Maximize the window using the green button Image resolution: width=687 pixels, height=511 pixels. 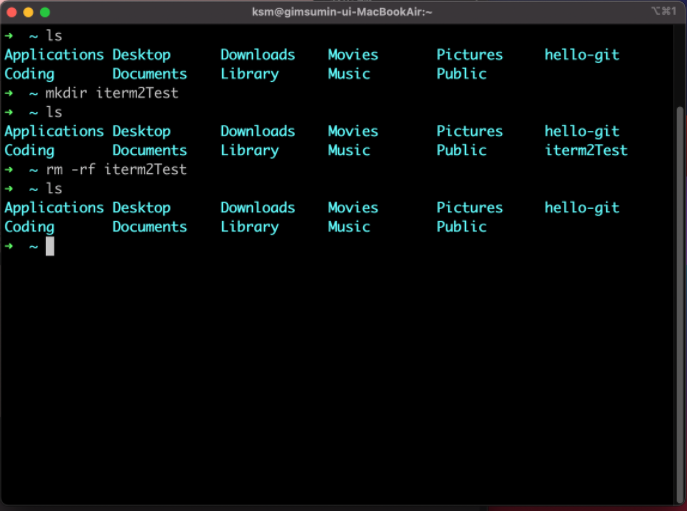[45, 12]
